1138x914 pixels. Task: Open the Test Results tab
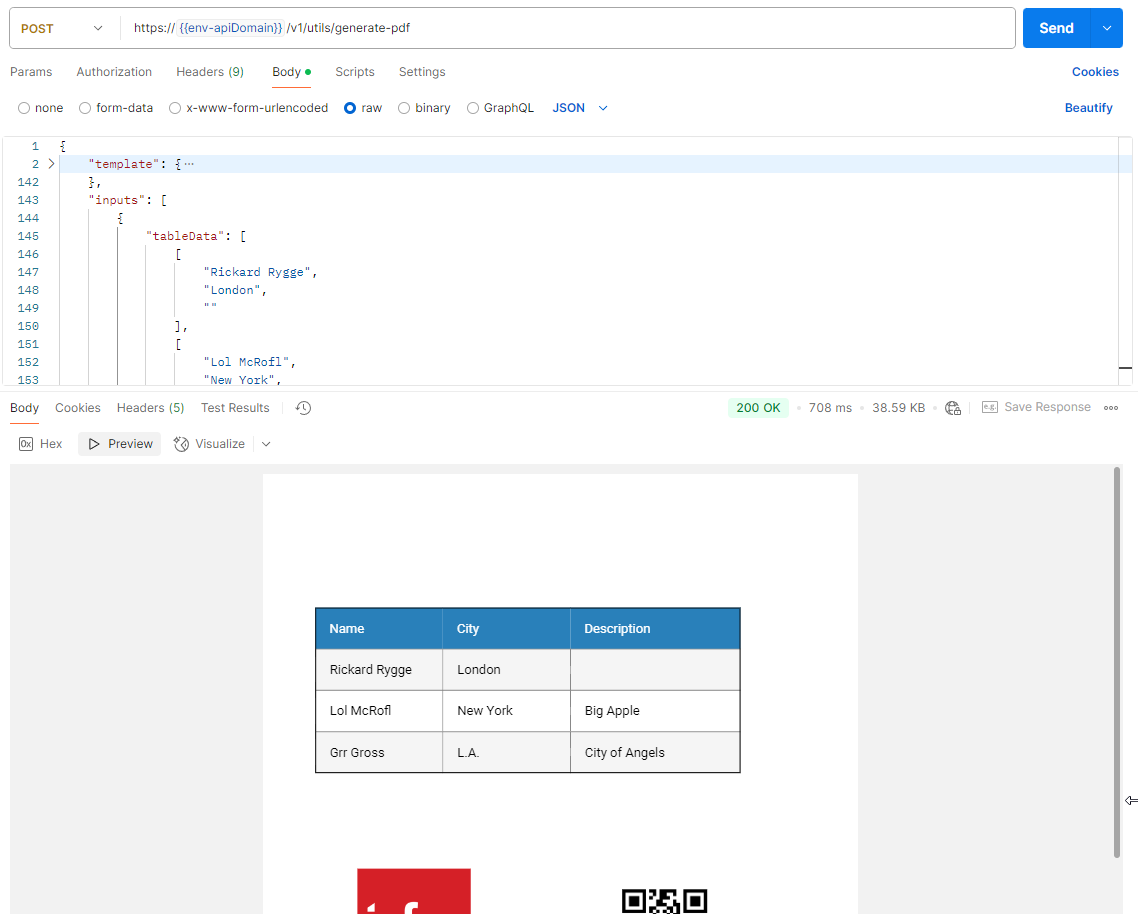(235, 408)
